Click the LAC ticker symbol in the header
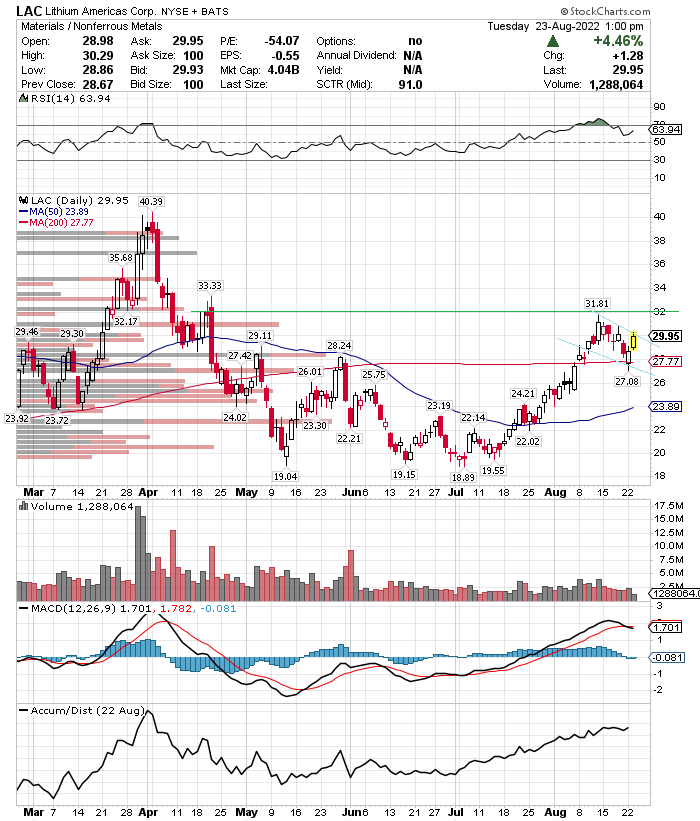 (29, 11)
